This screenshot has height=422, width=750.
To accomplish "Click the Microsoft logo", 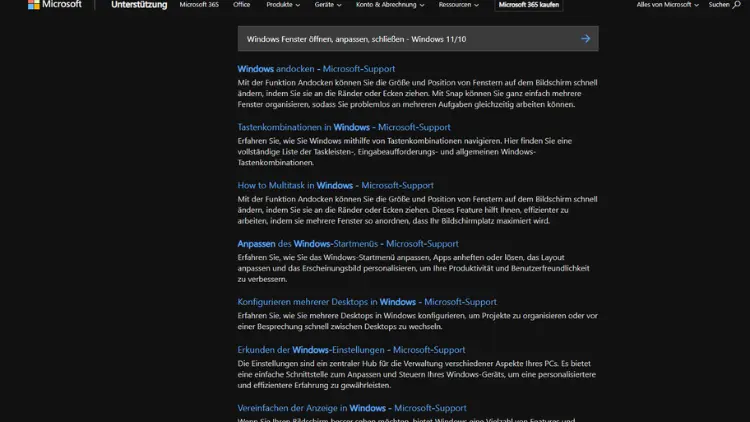I will click(x=54, y=5).
